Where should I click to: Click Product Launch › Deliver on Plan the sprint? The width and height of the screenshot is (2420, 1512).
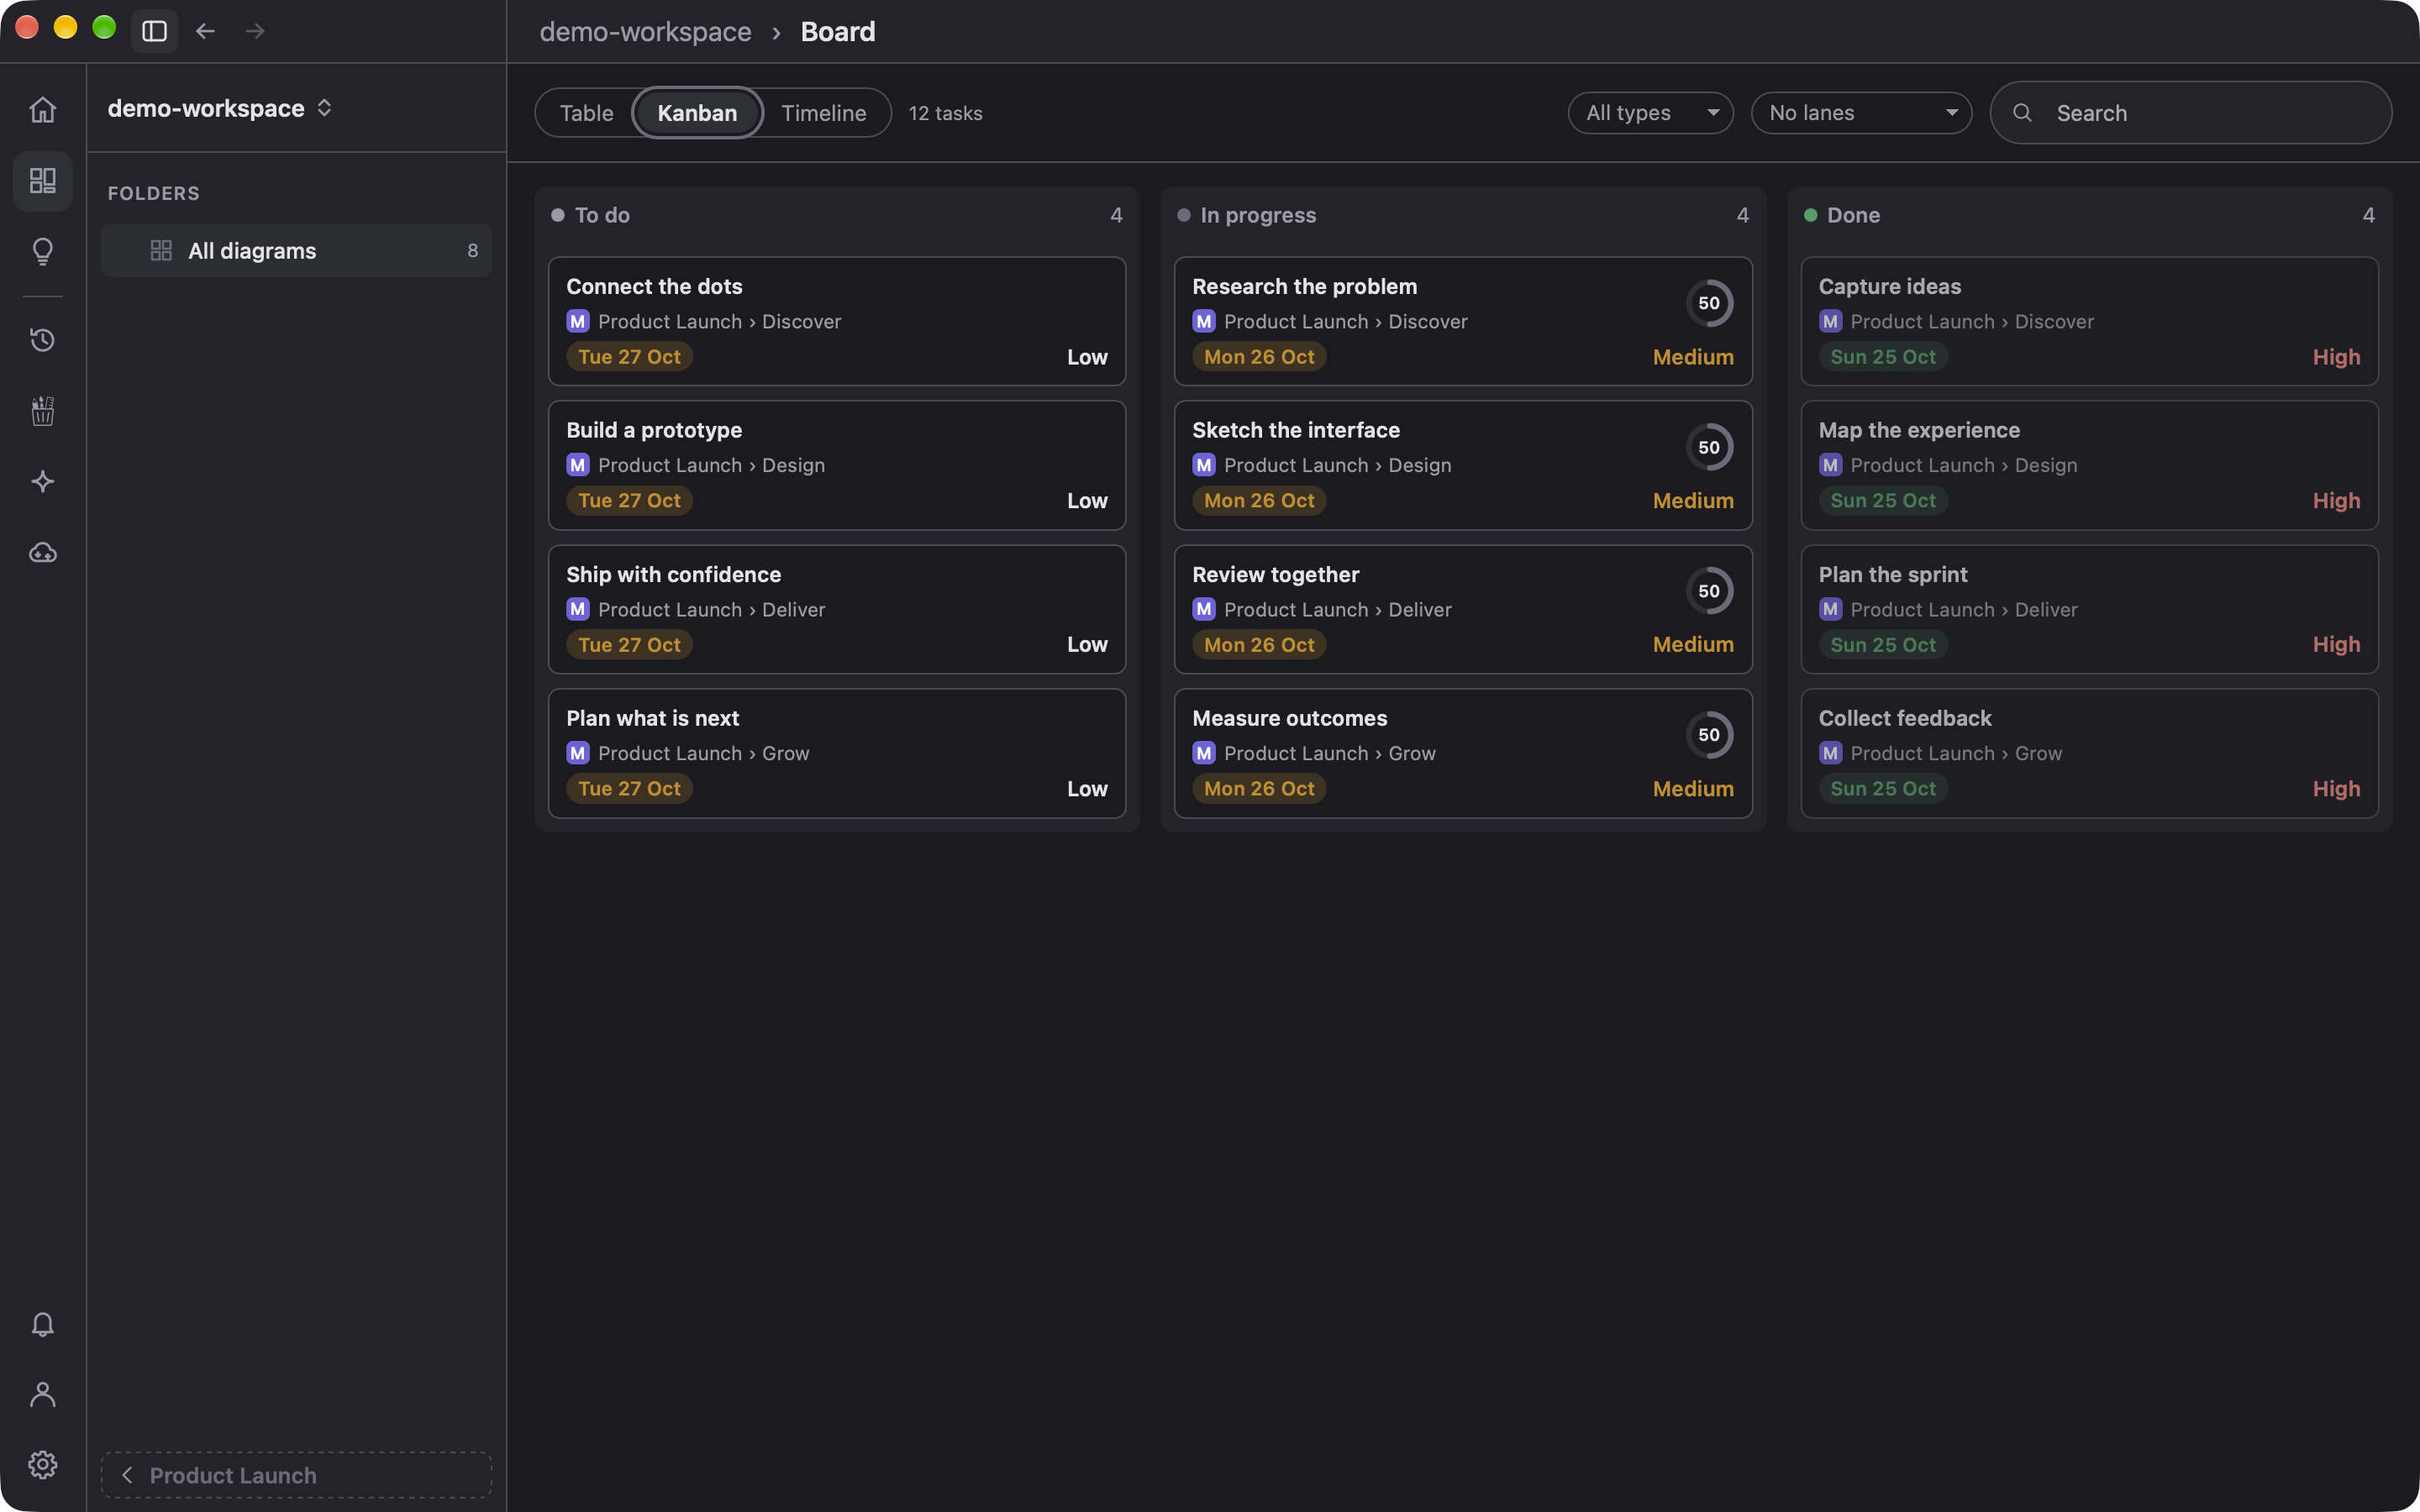[1963, 609]
